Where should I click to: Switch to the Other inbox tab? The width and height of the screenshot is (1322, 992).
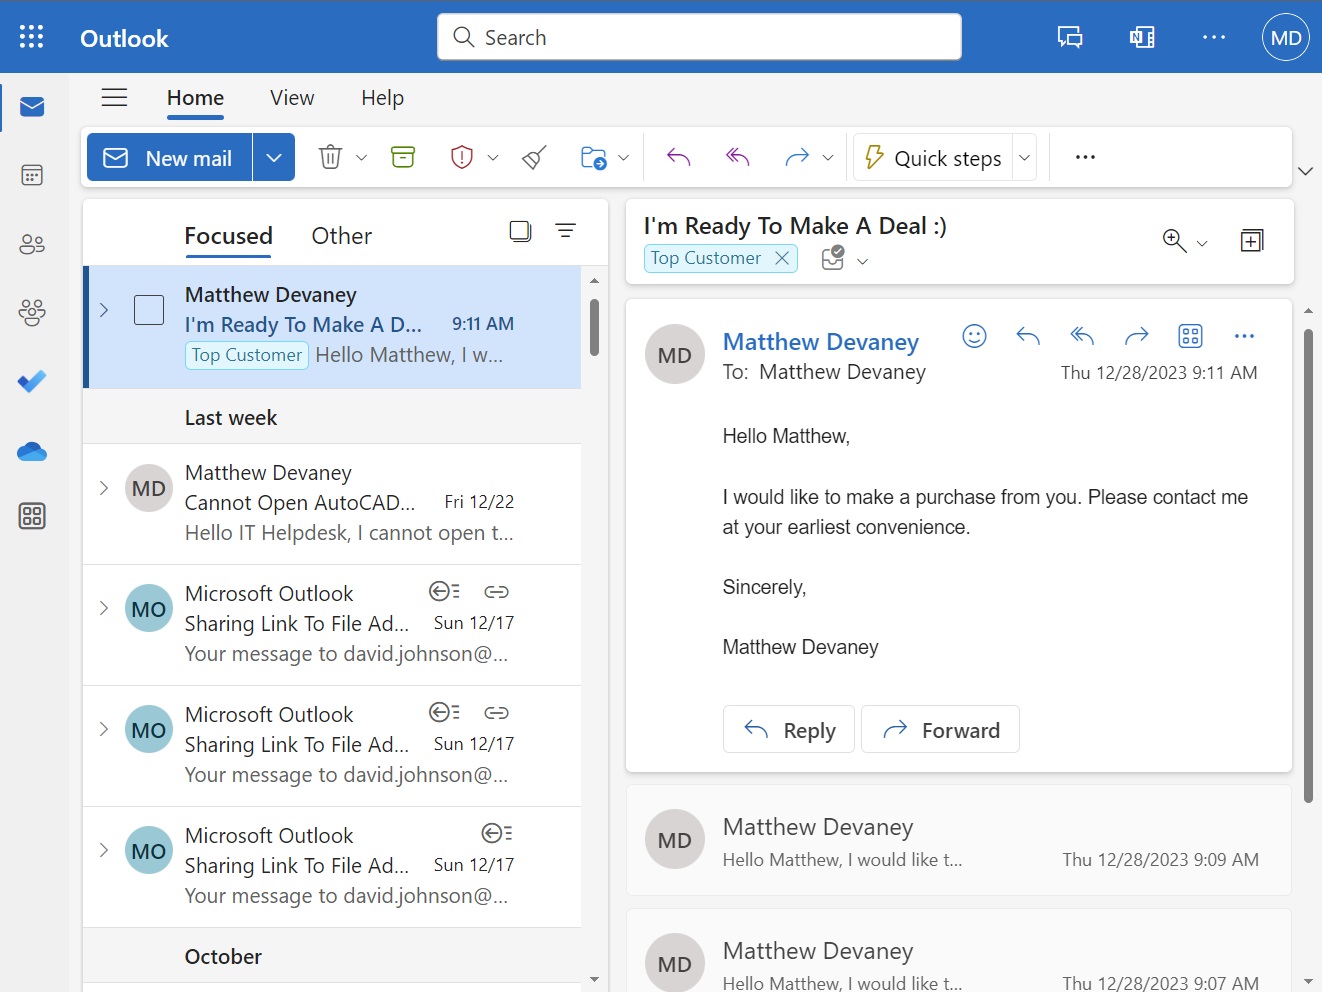pos(341,235)
